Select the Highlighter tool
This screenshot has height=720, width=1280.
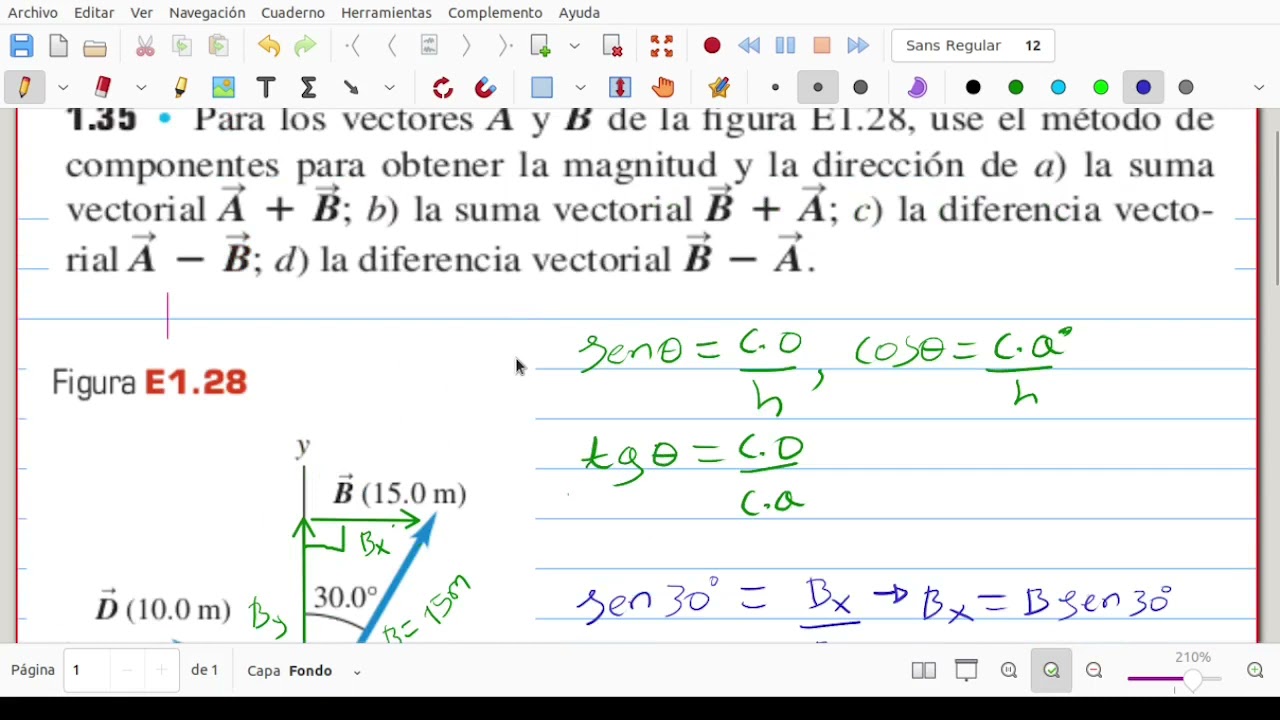point(181,88)
